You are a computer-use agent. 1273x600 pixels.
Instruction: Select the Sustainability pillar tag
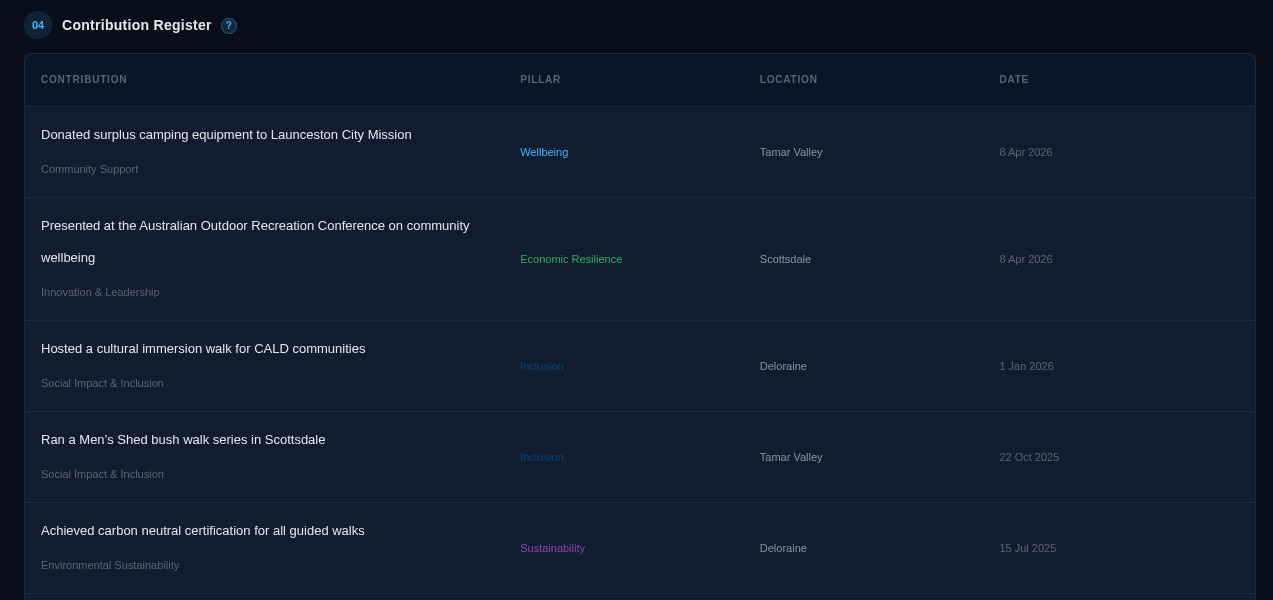click(552, 548)
